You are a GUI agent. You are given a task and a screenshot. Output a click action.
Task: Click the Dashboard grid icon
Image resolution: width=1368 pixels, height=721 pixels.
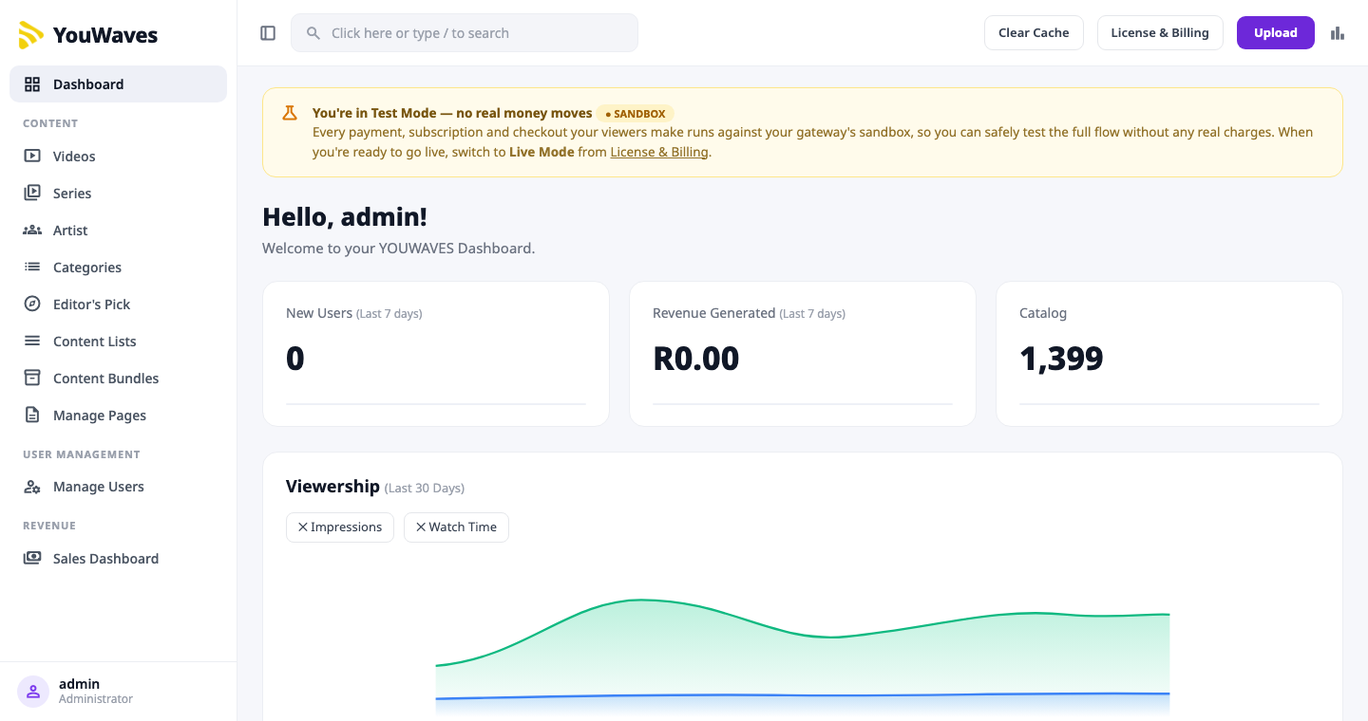(33, 84)
